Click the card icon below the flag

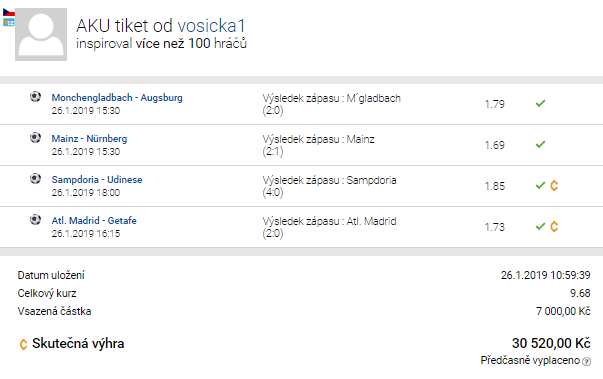8,22
